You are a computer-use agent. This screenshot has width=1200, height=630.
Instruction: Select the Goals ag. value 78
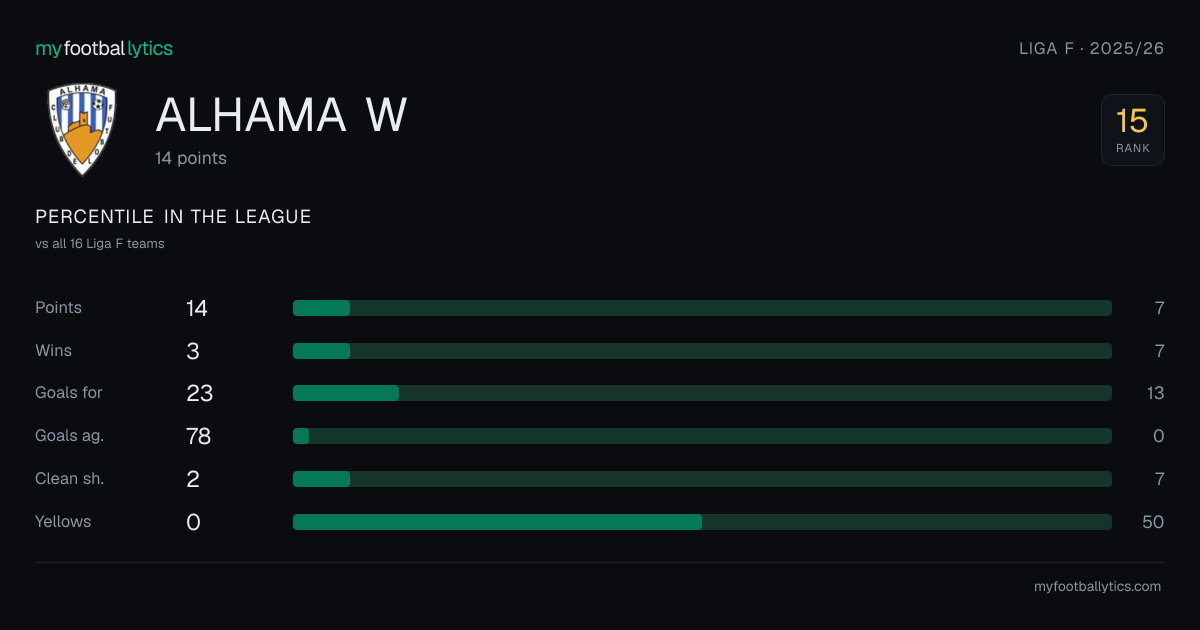coord(198,436)
